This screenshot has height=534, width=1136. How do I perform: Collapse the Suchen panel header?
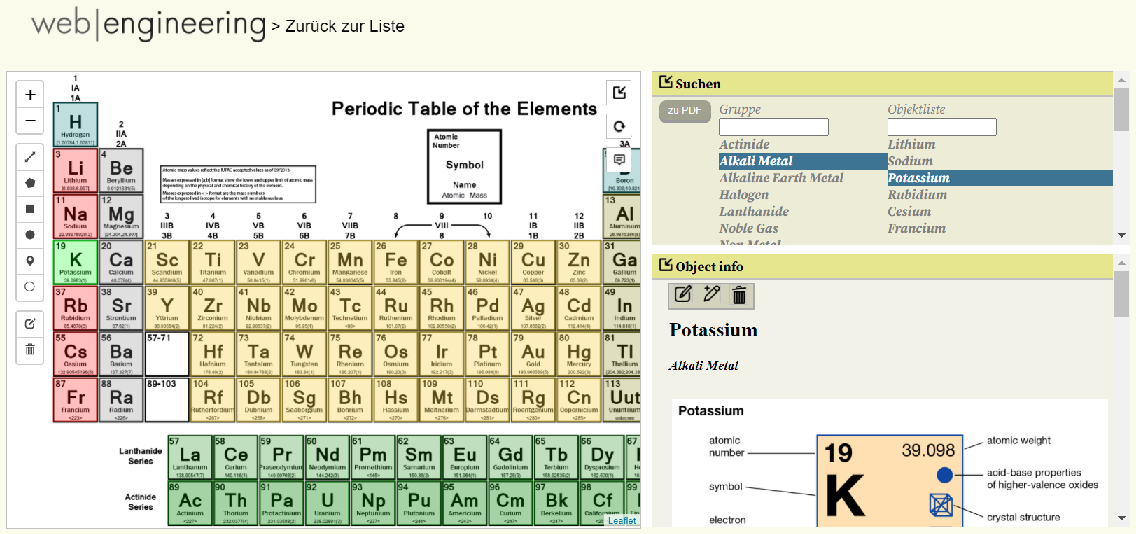pyautogui.click(x=666, y=83)
